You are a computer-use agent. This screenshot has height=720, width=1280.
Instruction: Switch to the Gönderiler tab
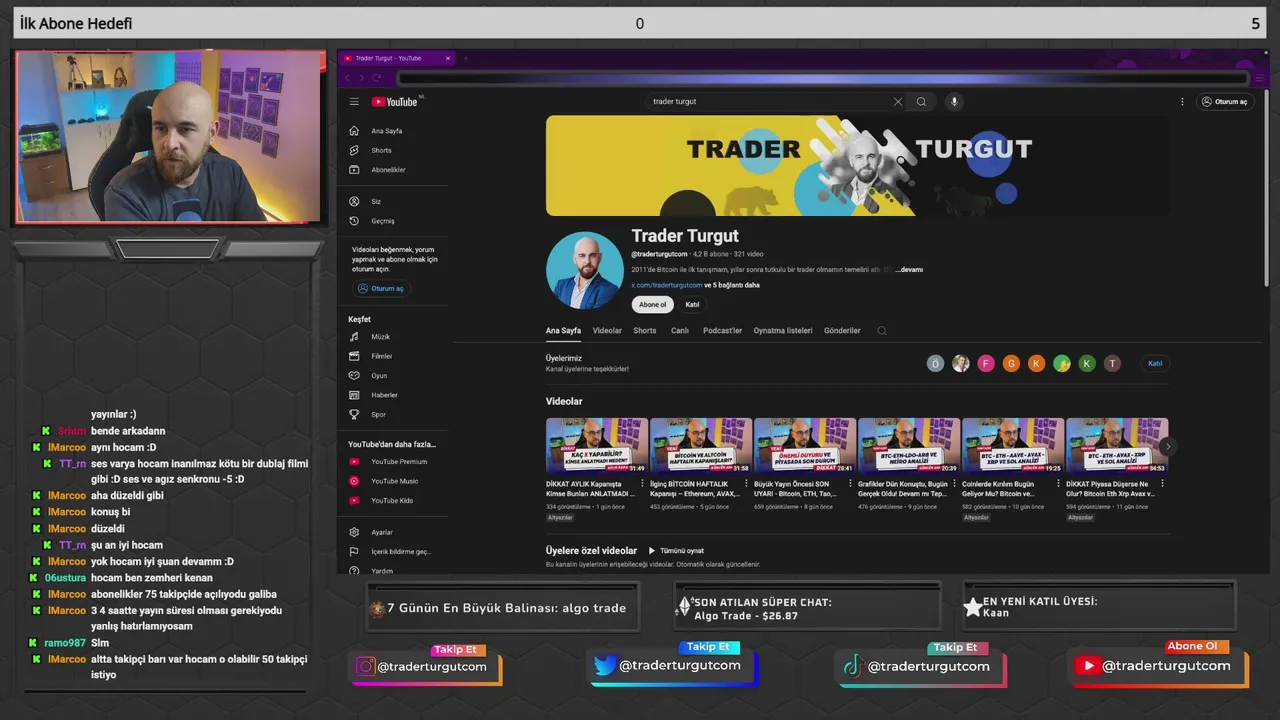842,331
